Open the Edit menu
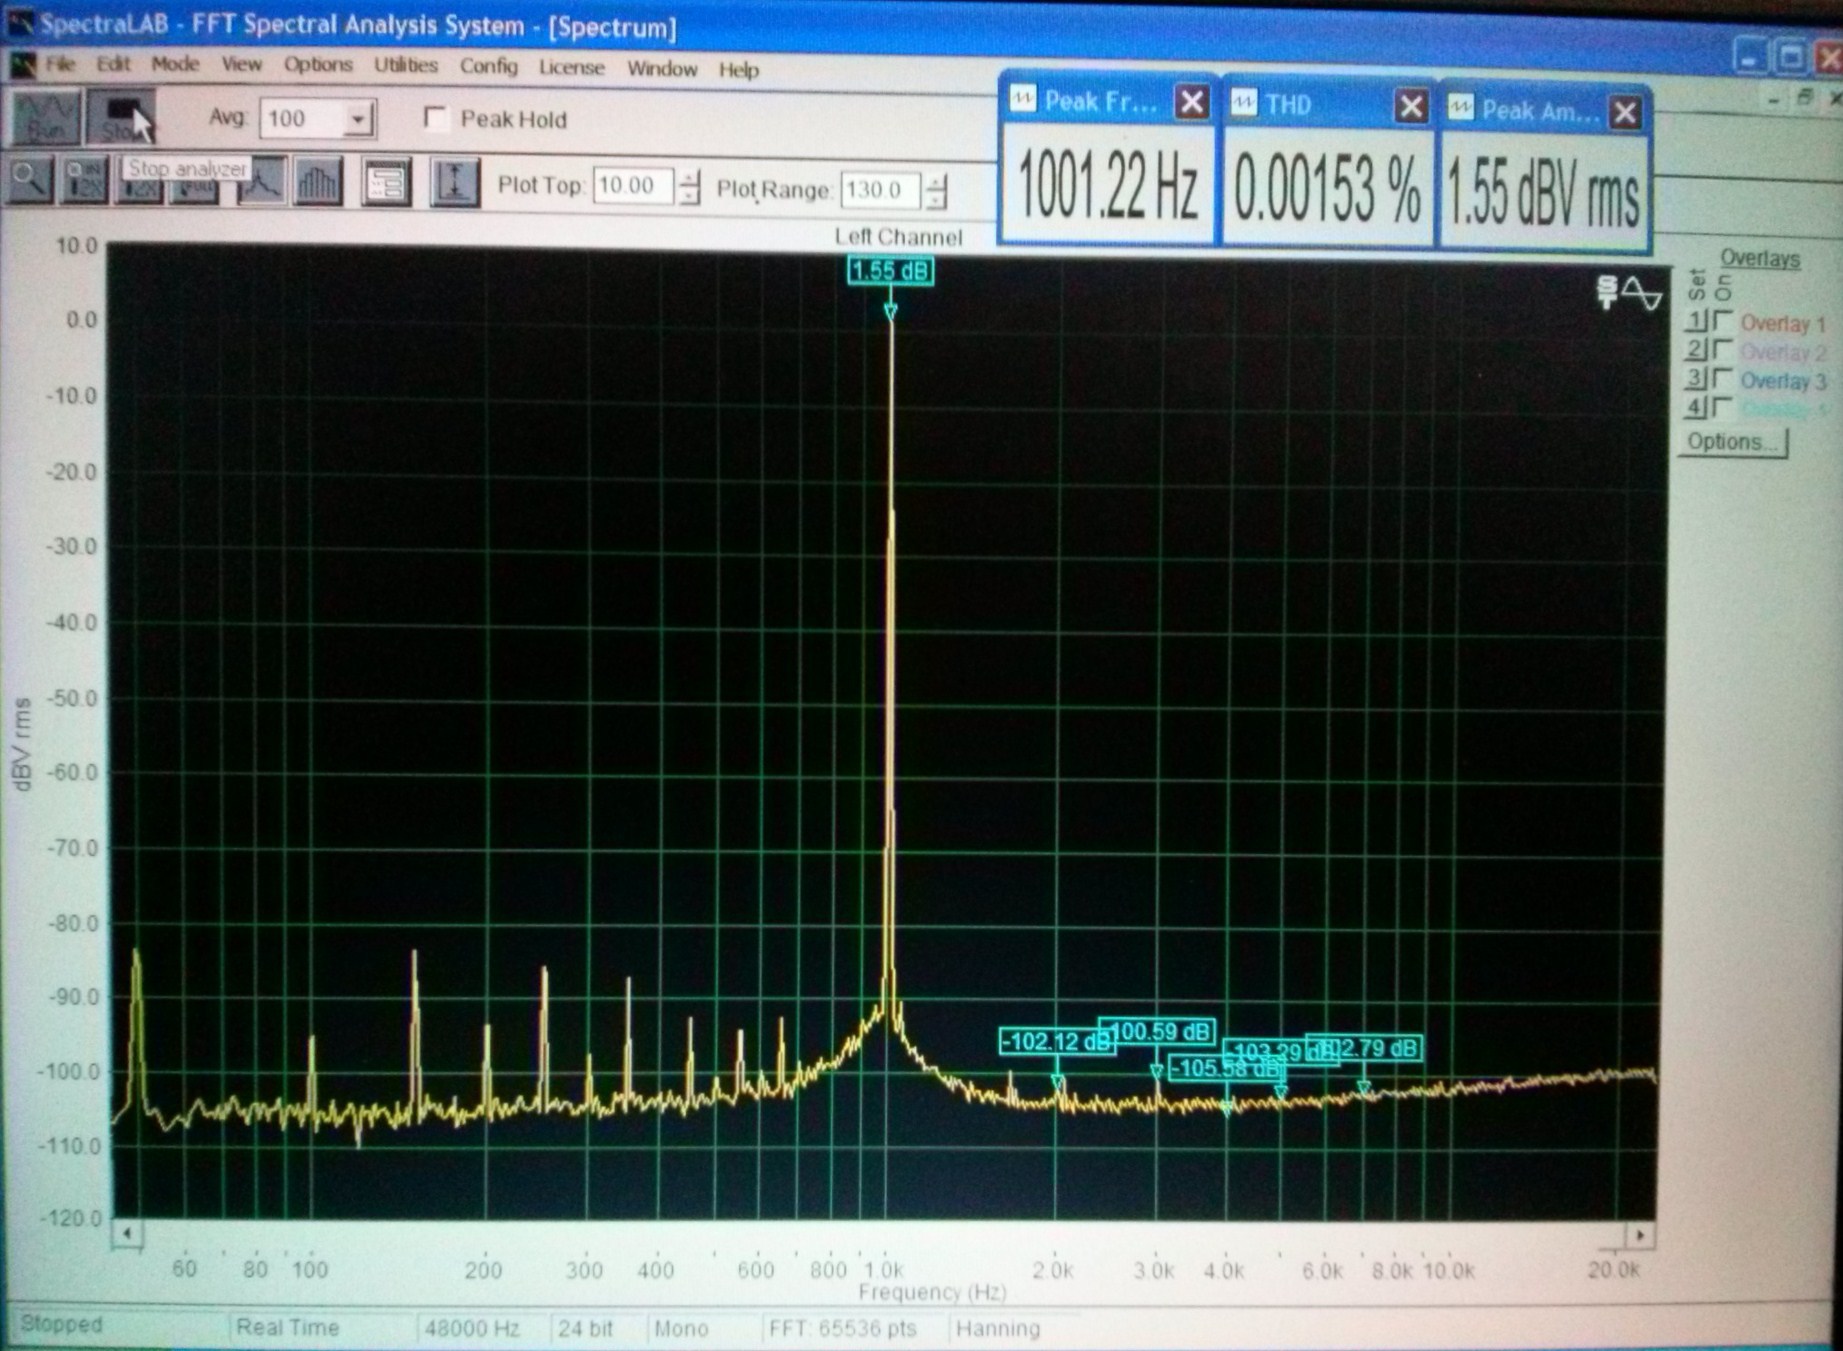The image size is (1843, 1351). pyautogui.click(x=113, y=64)
